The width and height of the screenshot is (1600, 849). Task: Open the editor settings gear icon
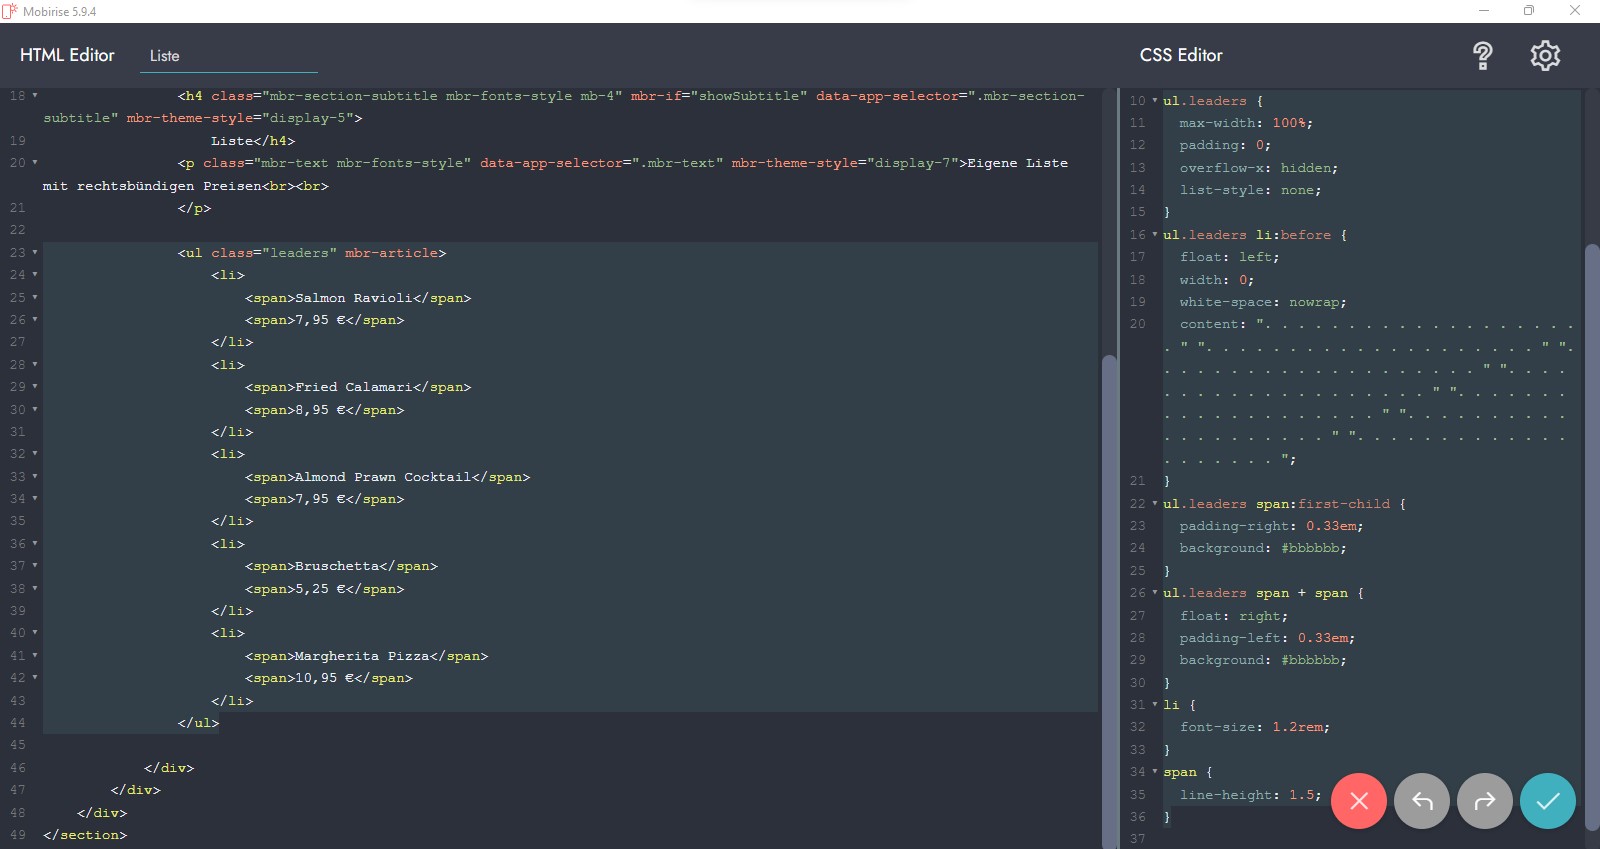coord(1545,56)
